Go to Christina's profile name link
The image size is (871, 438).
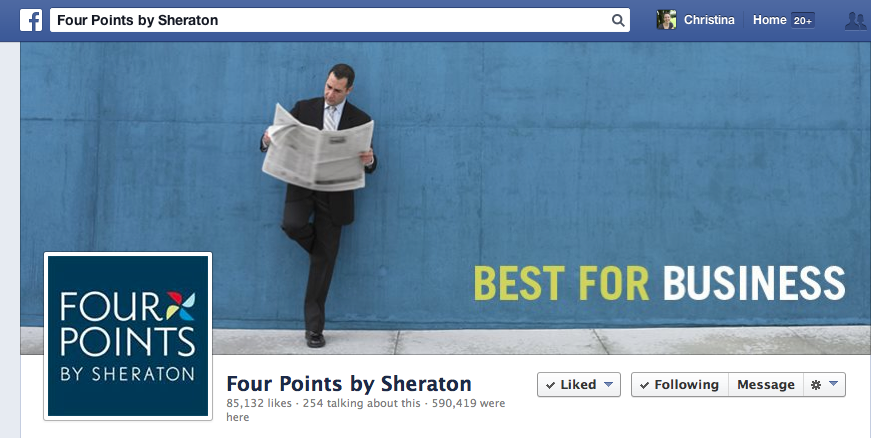(709, 20)
